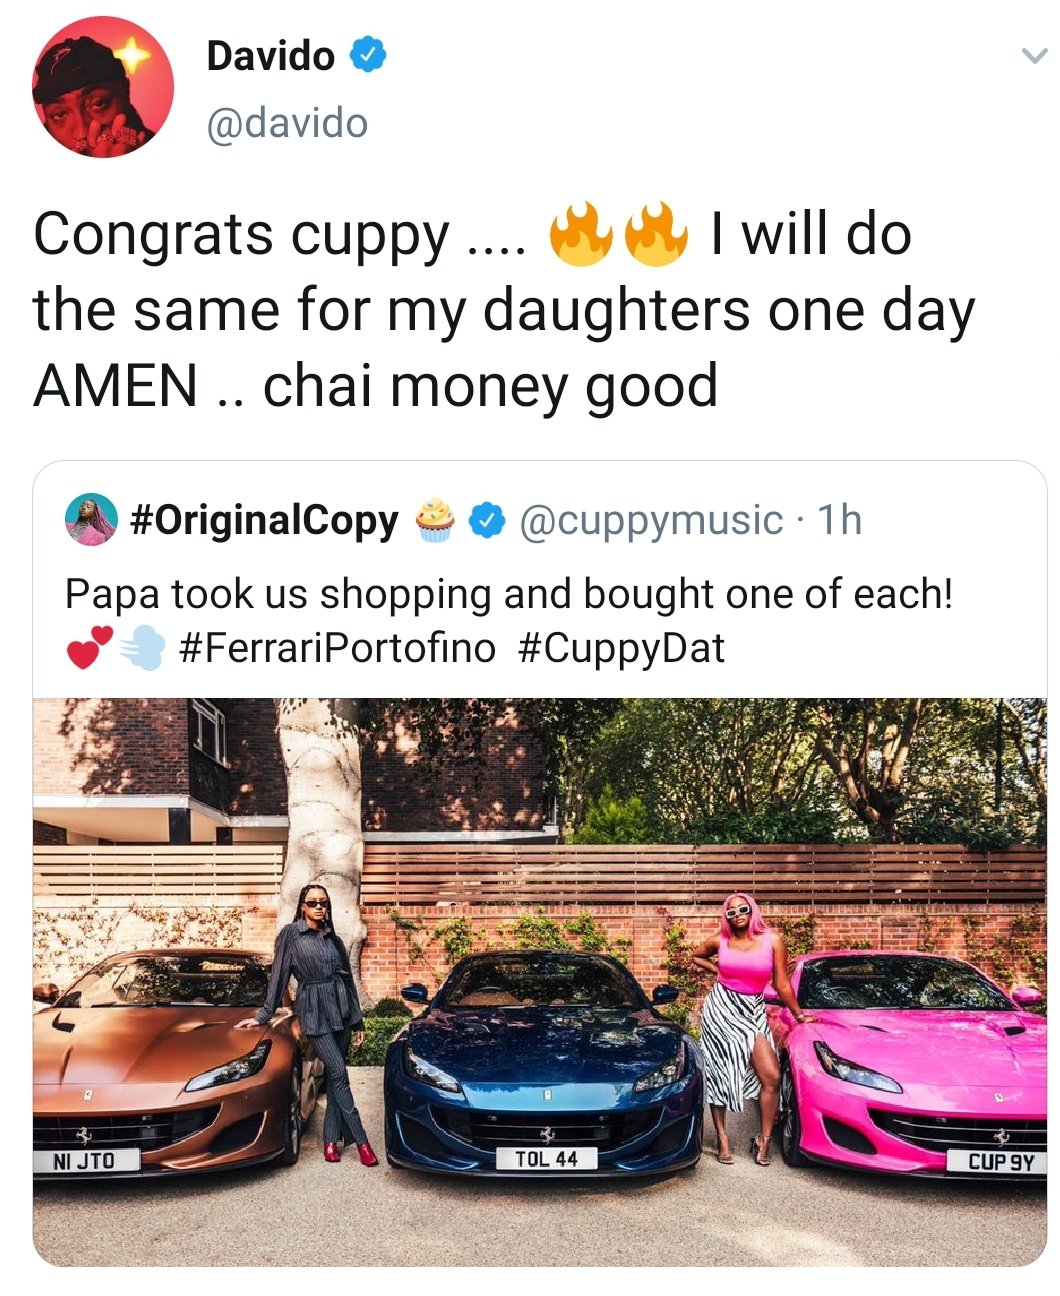The width and height of the screenshot is (1060, 1296).
Task: Click Davido's blue verified badge
Action: (x=367, y=55)
